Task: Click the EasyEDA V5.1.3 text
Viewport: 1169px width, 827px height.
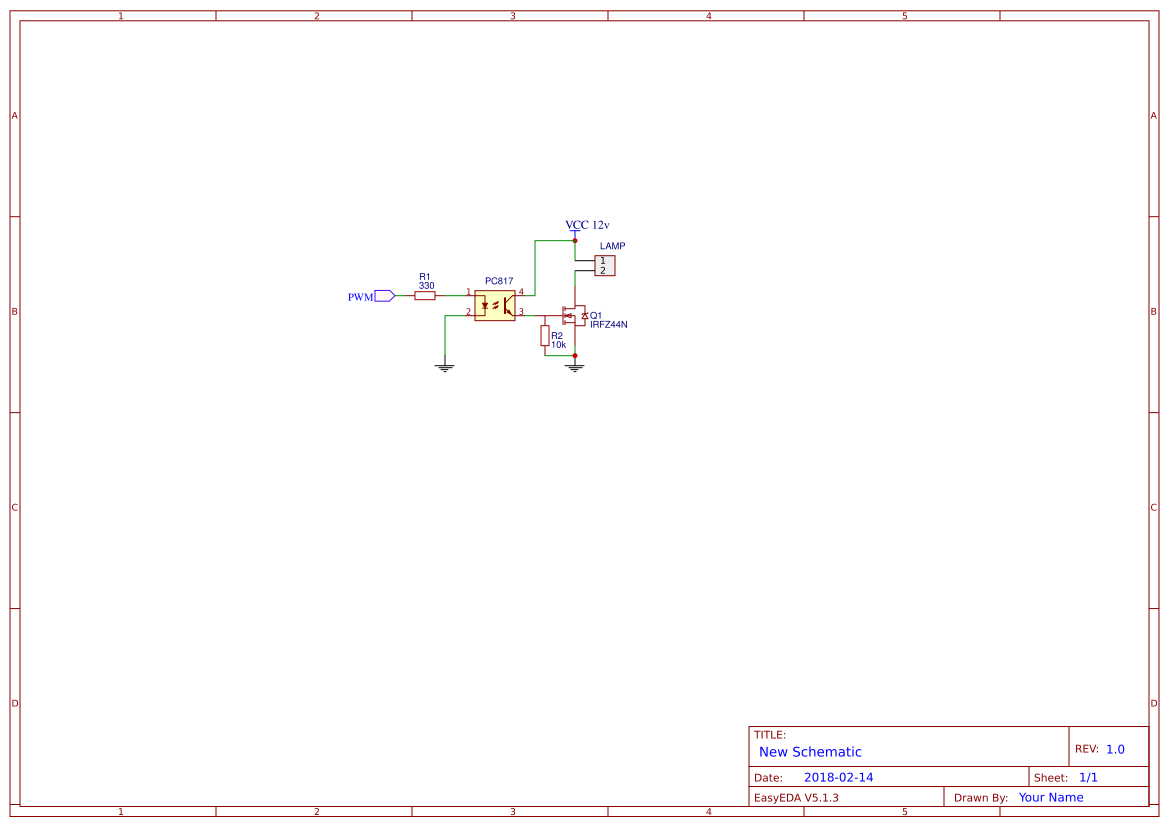Action: coord(797,797)
